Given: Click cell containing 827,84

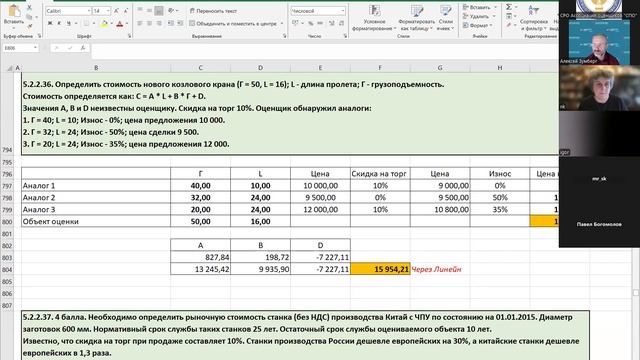Looking at the screenshot, I should (200, 258).
